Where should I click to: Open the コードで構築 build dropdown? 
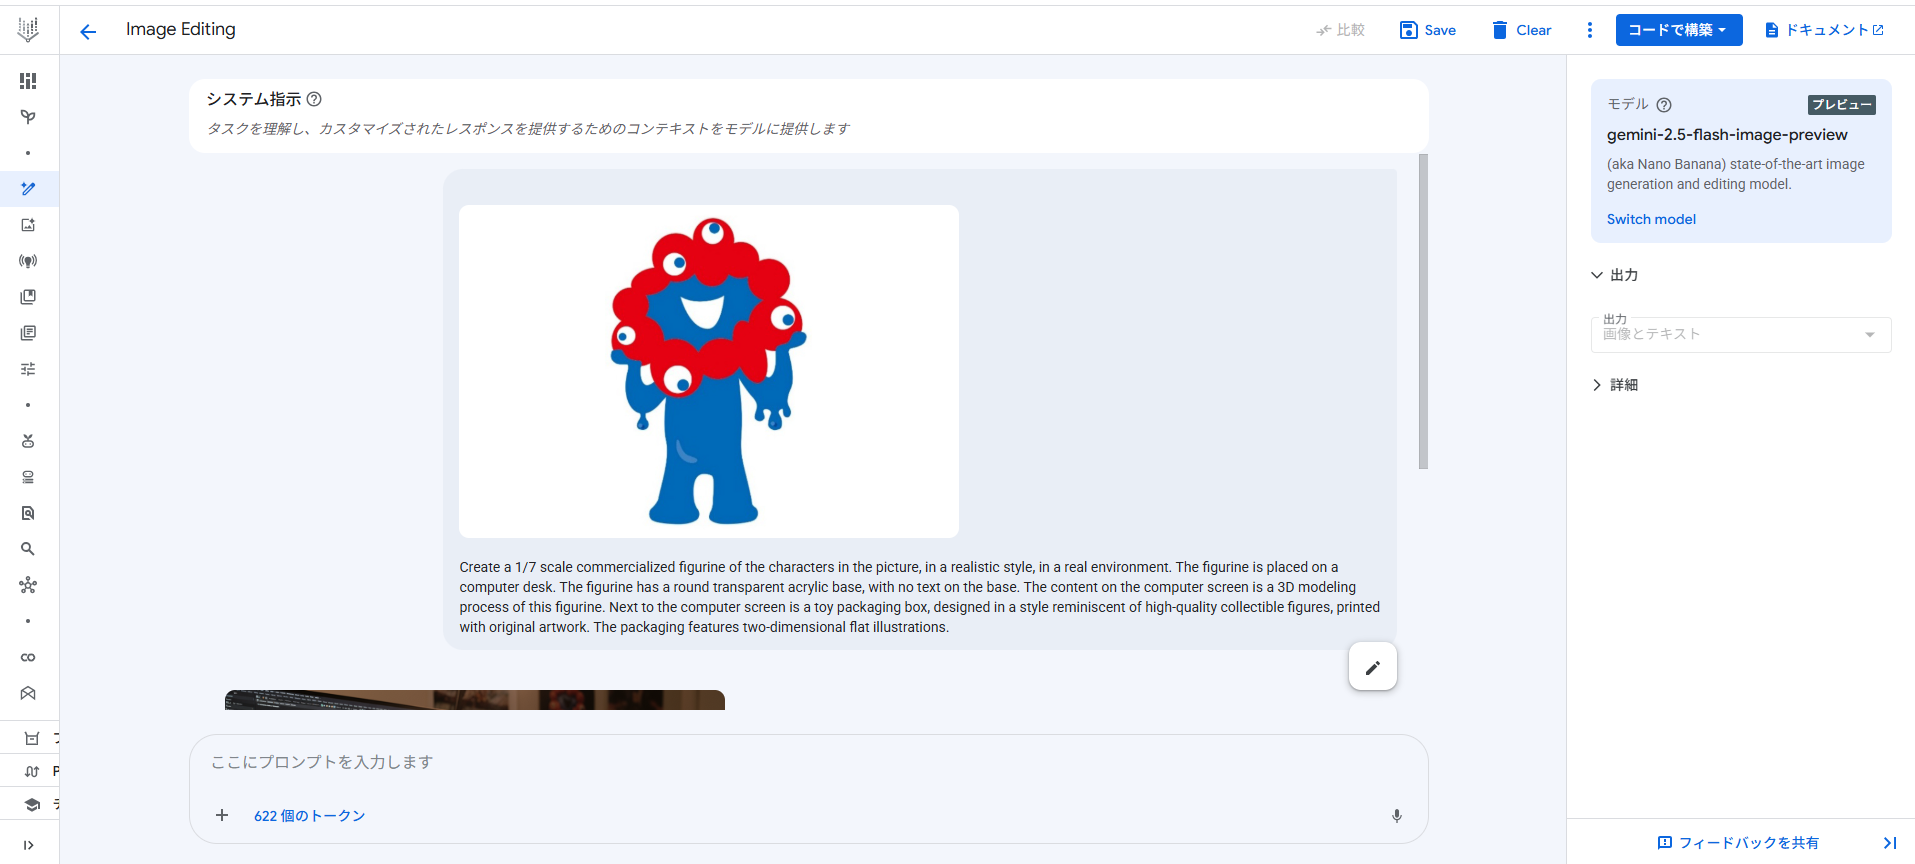[1679, 30]
